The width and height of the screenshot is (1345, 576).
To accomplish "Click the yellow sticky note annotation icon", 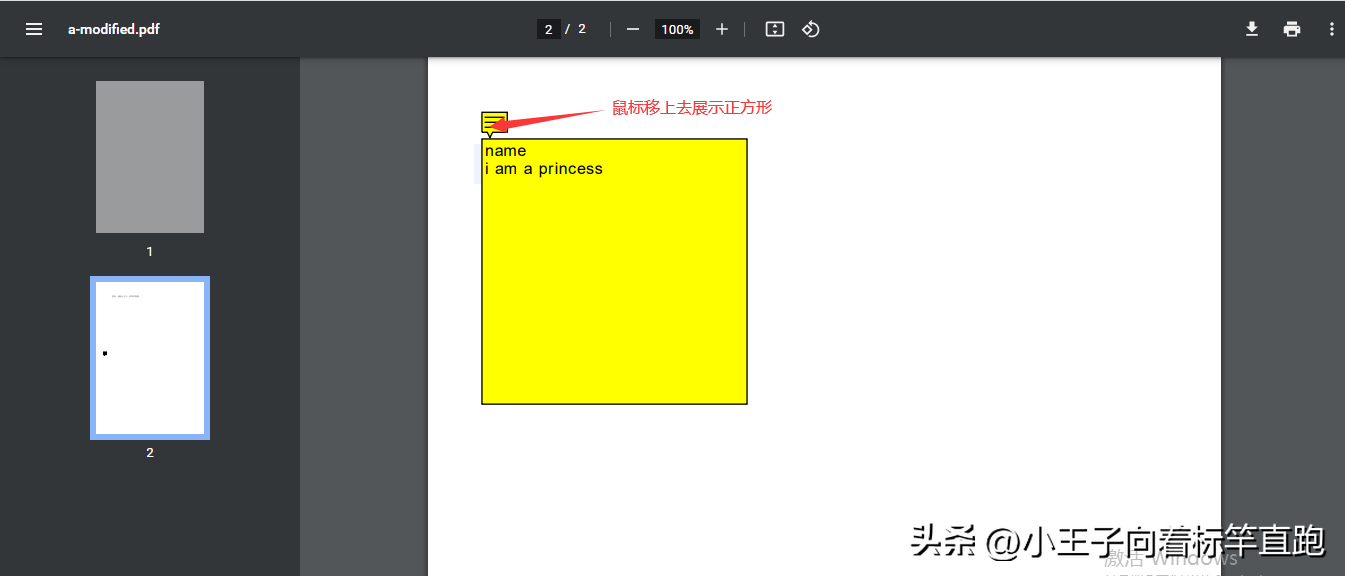I will point(494,124).
